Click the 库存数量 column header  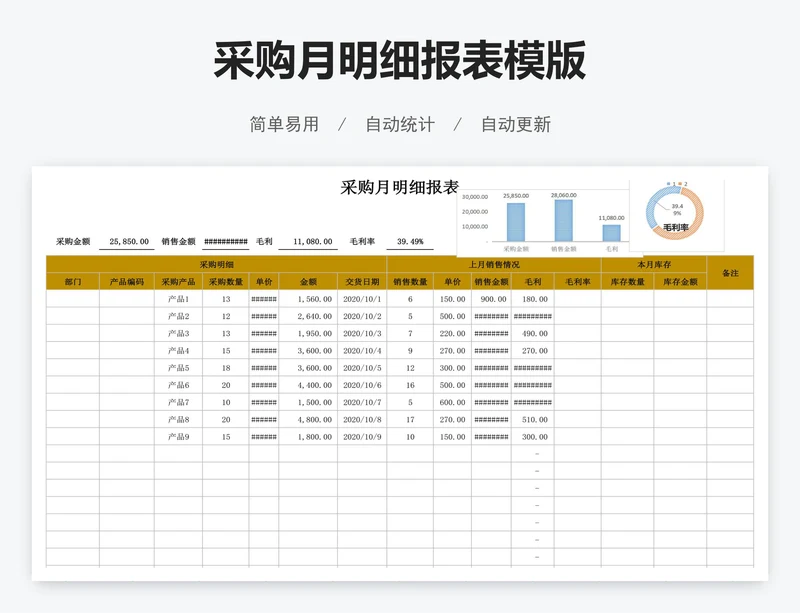[628, 282]
